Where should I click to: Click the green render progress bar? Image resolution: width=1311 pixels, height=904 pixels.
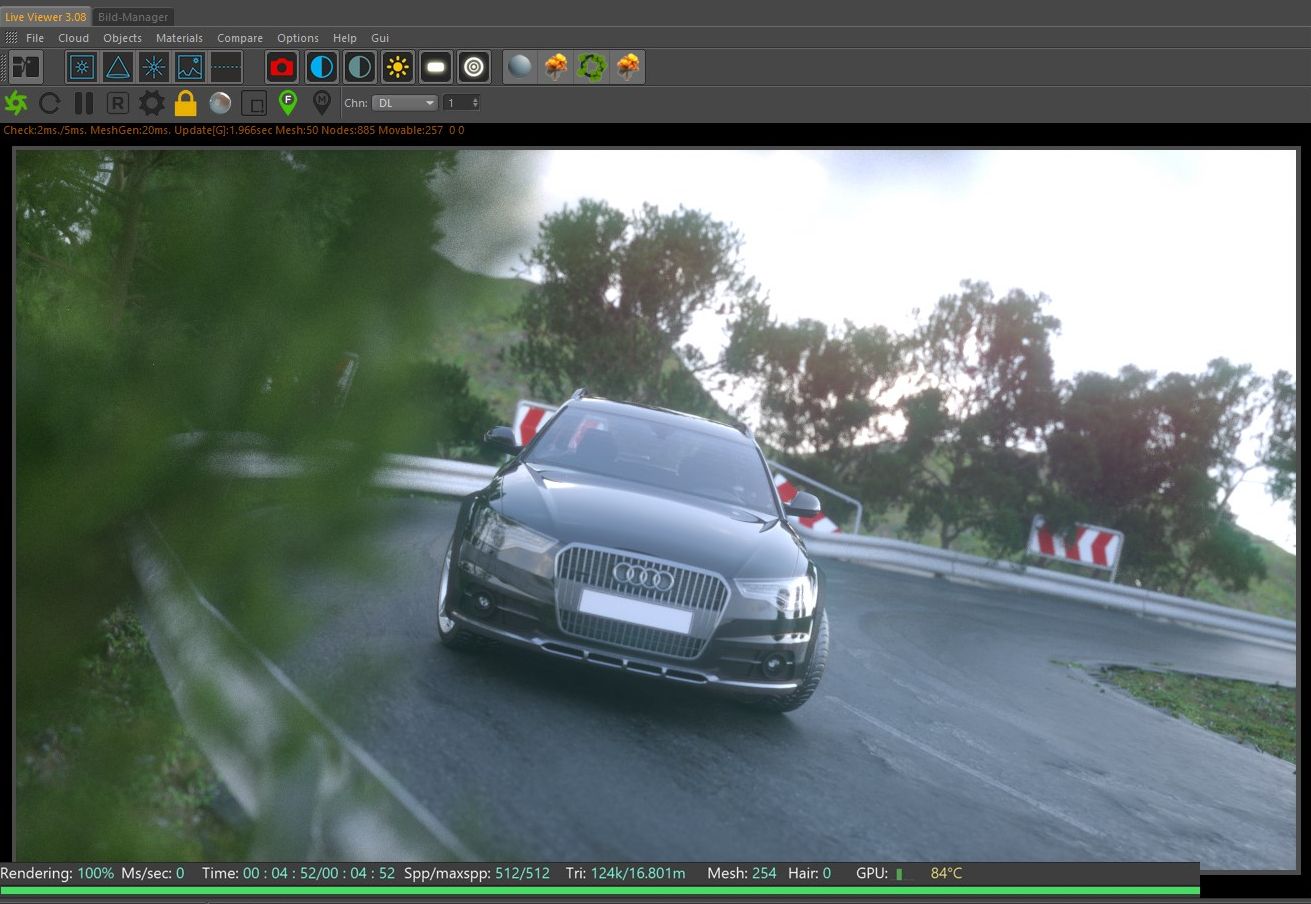pyautogui.click(x=600, y=890)
